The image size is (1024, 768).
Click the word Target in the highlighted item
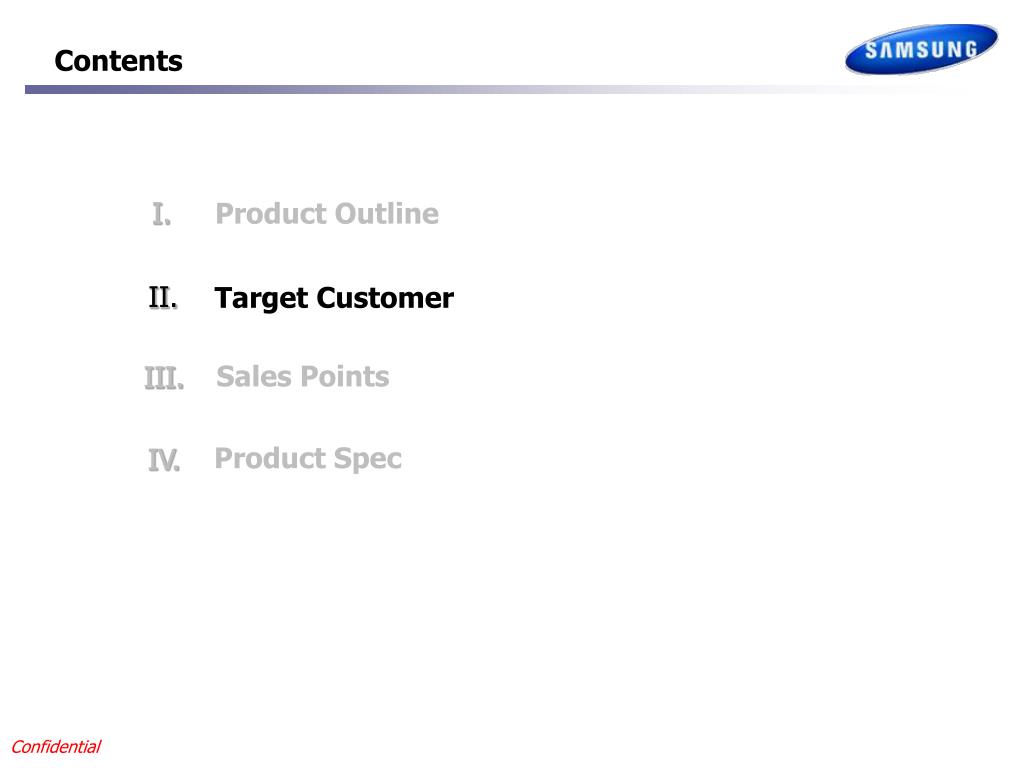point(261,299)
